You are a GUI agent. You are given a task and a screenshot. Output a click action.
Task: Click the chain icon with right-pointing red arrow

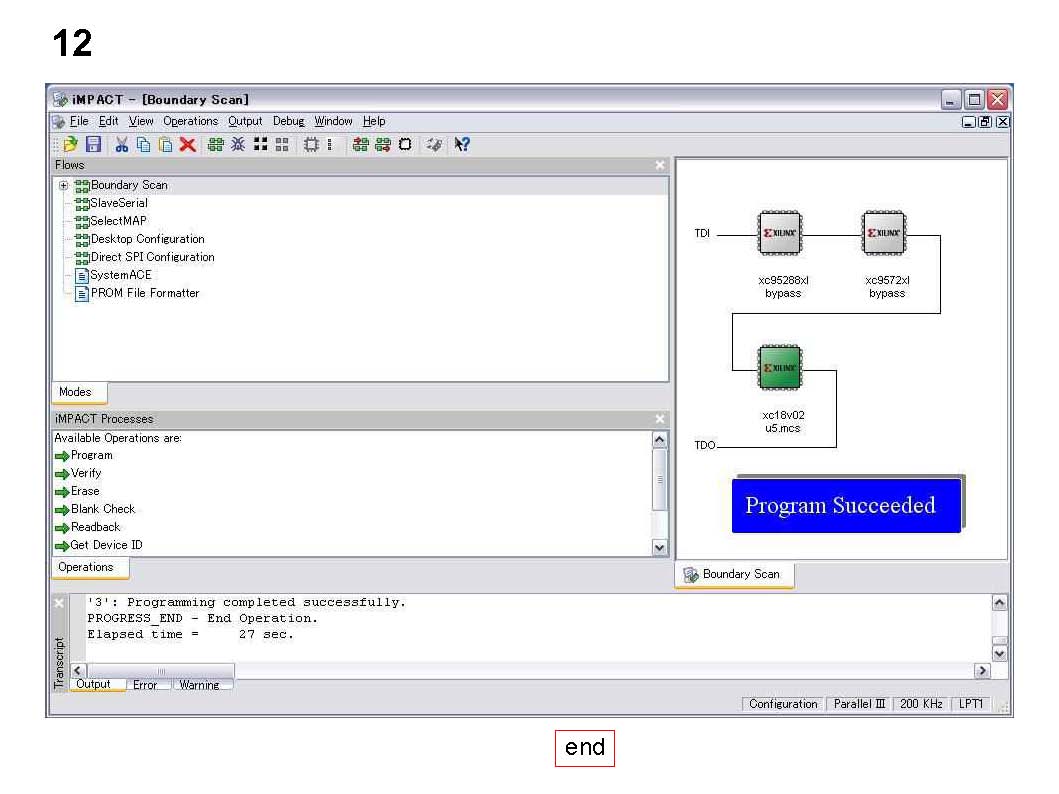(x=383, y=144)
